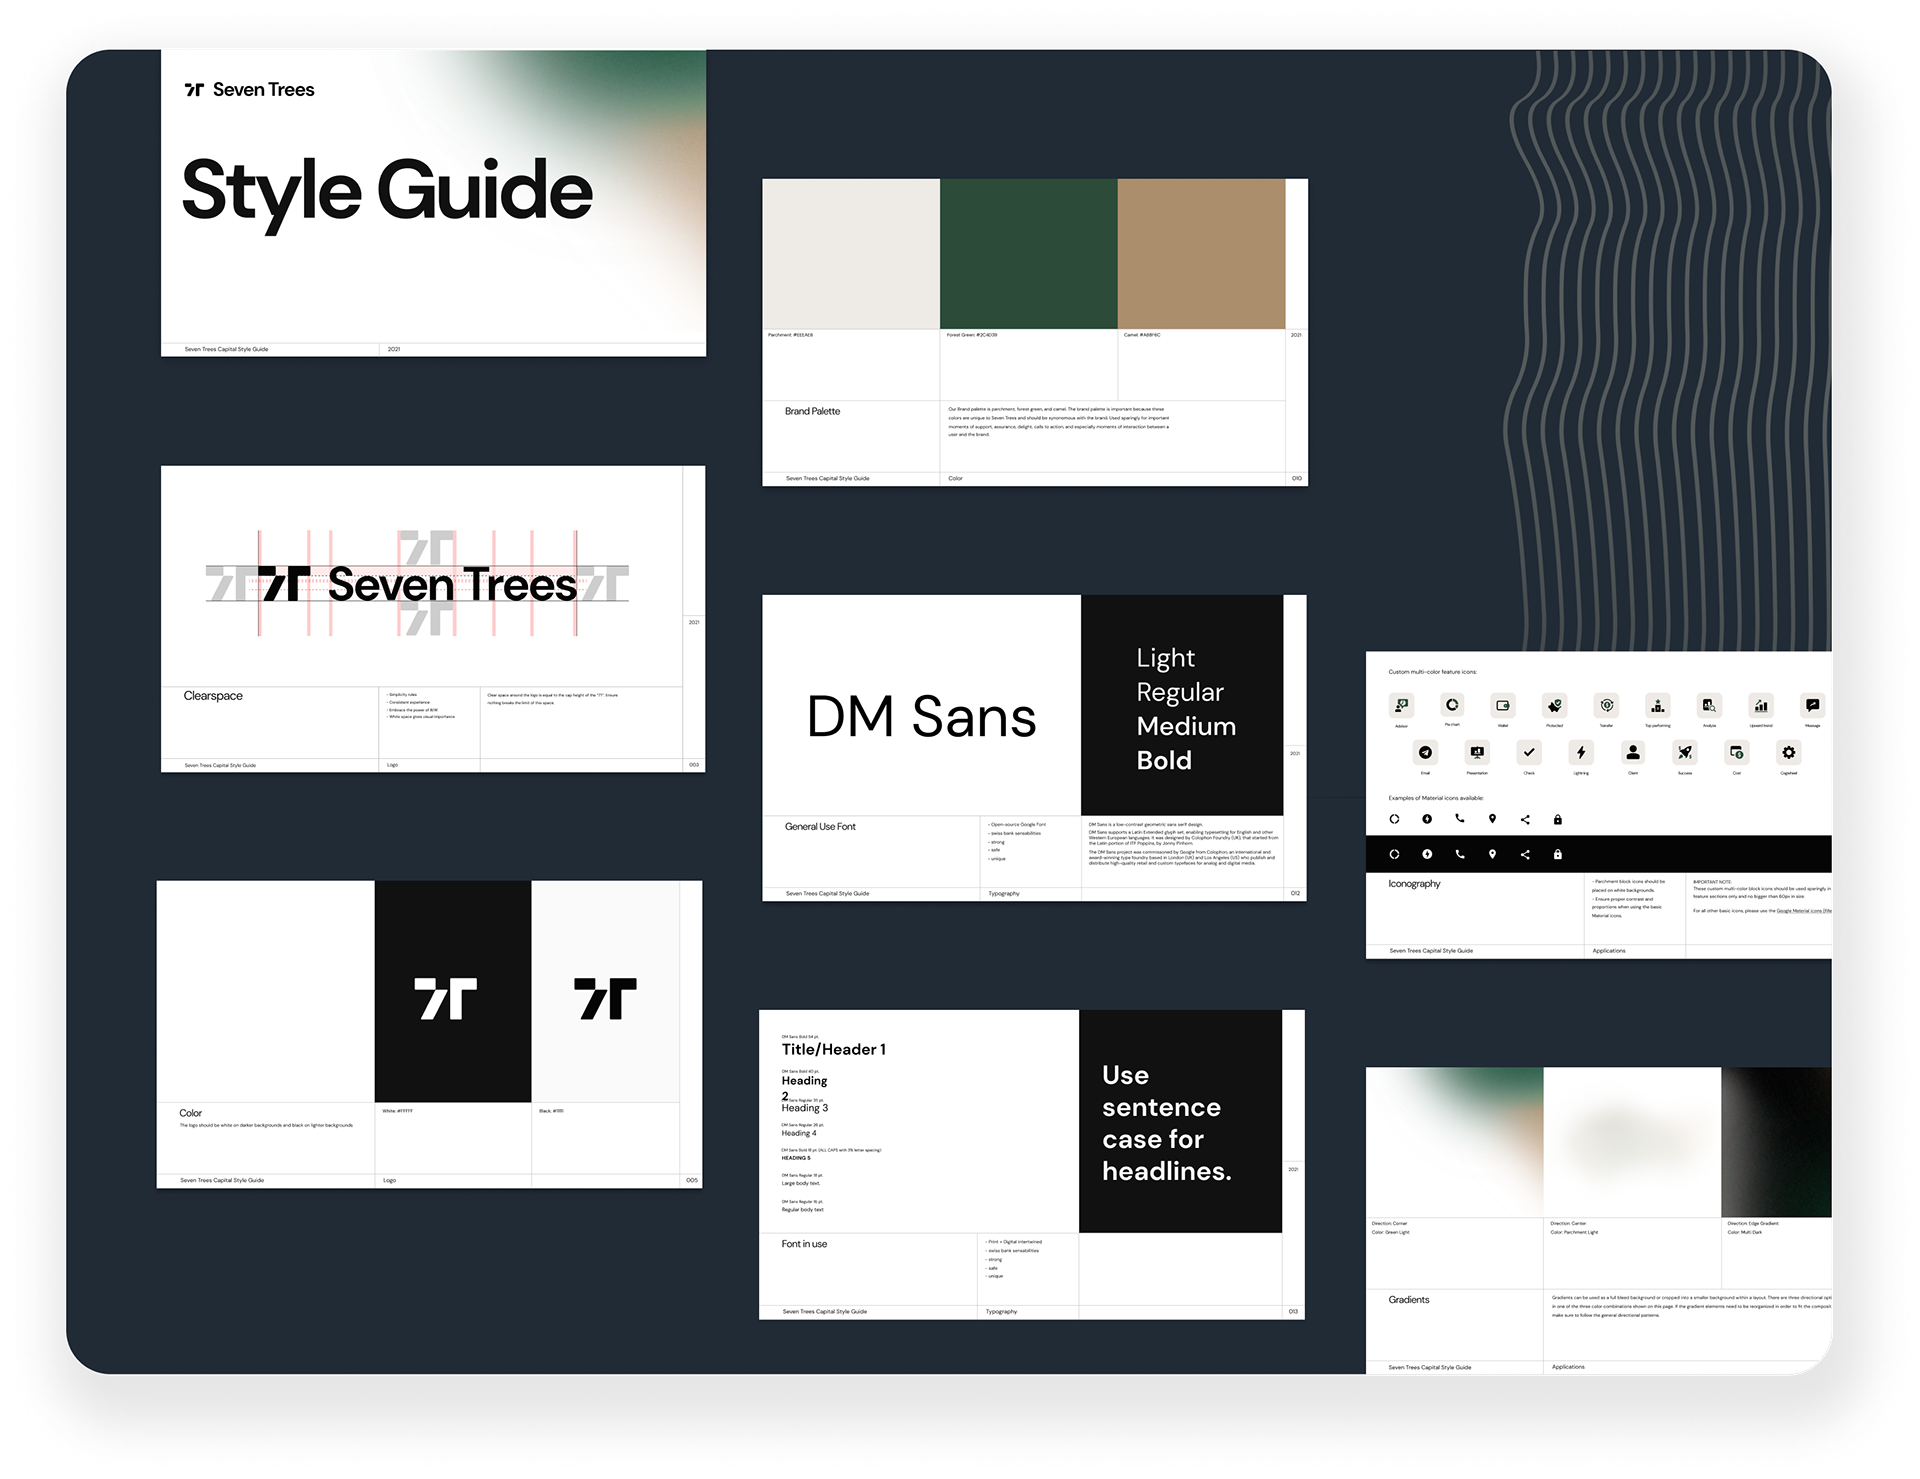
Task: Click the Cost feature icon
Action: coord(1737,753)
